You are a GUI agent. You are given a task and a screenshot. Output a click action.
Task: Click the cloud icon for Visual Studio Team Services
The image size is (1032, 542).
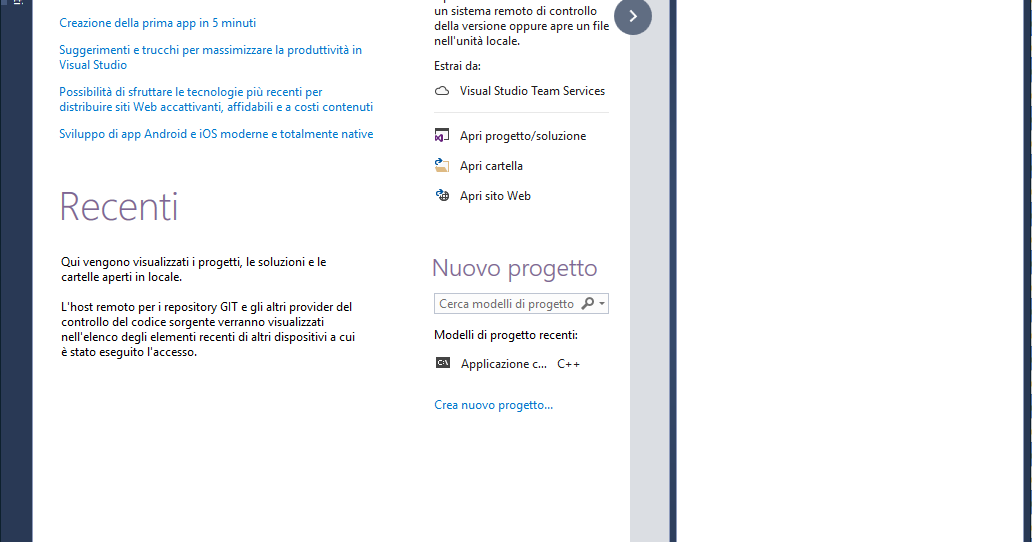pyautogui.click(x=442, y=91)
